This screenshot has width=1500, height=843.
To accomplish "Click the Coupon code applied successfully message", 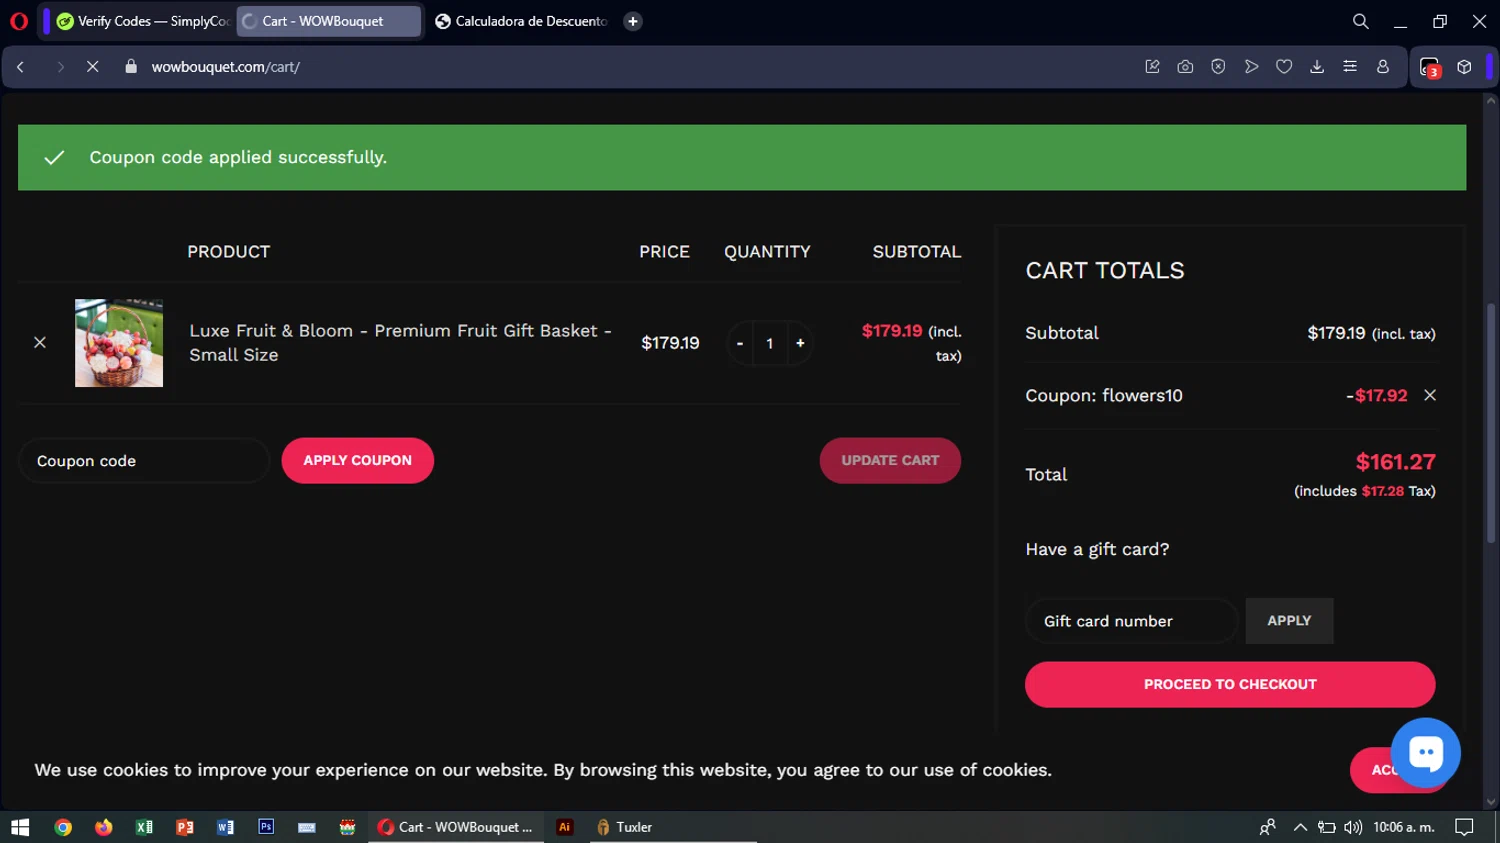I will [x=238, y=157].
